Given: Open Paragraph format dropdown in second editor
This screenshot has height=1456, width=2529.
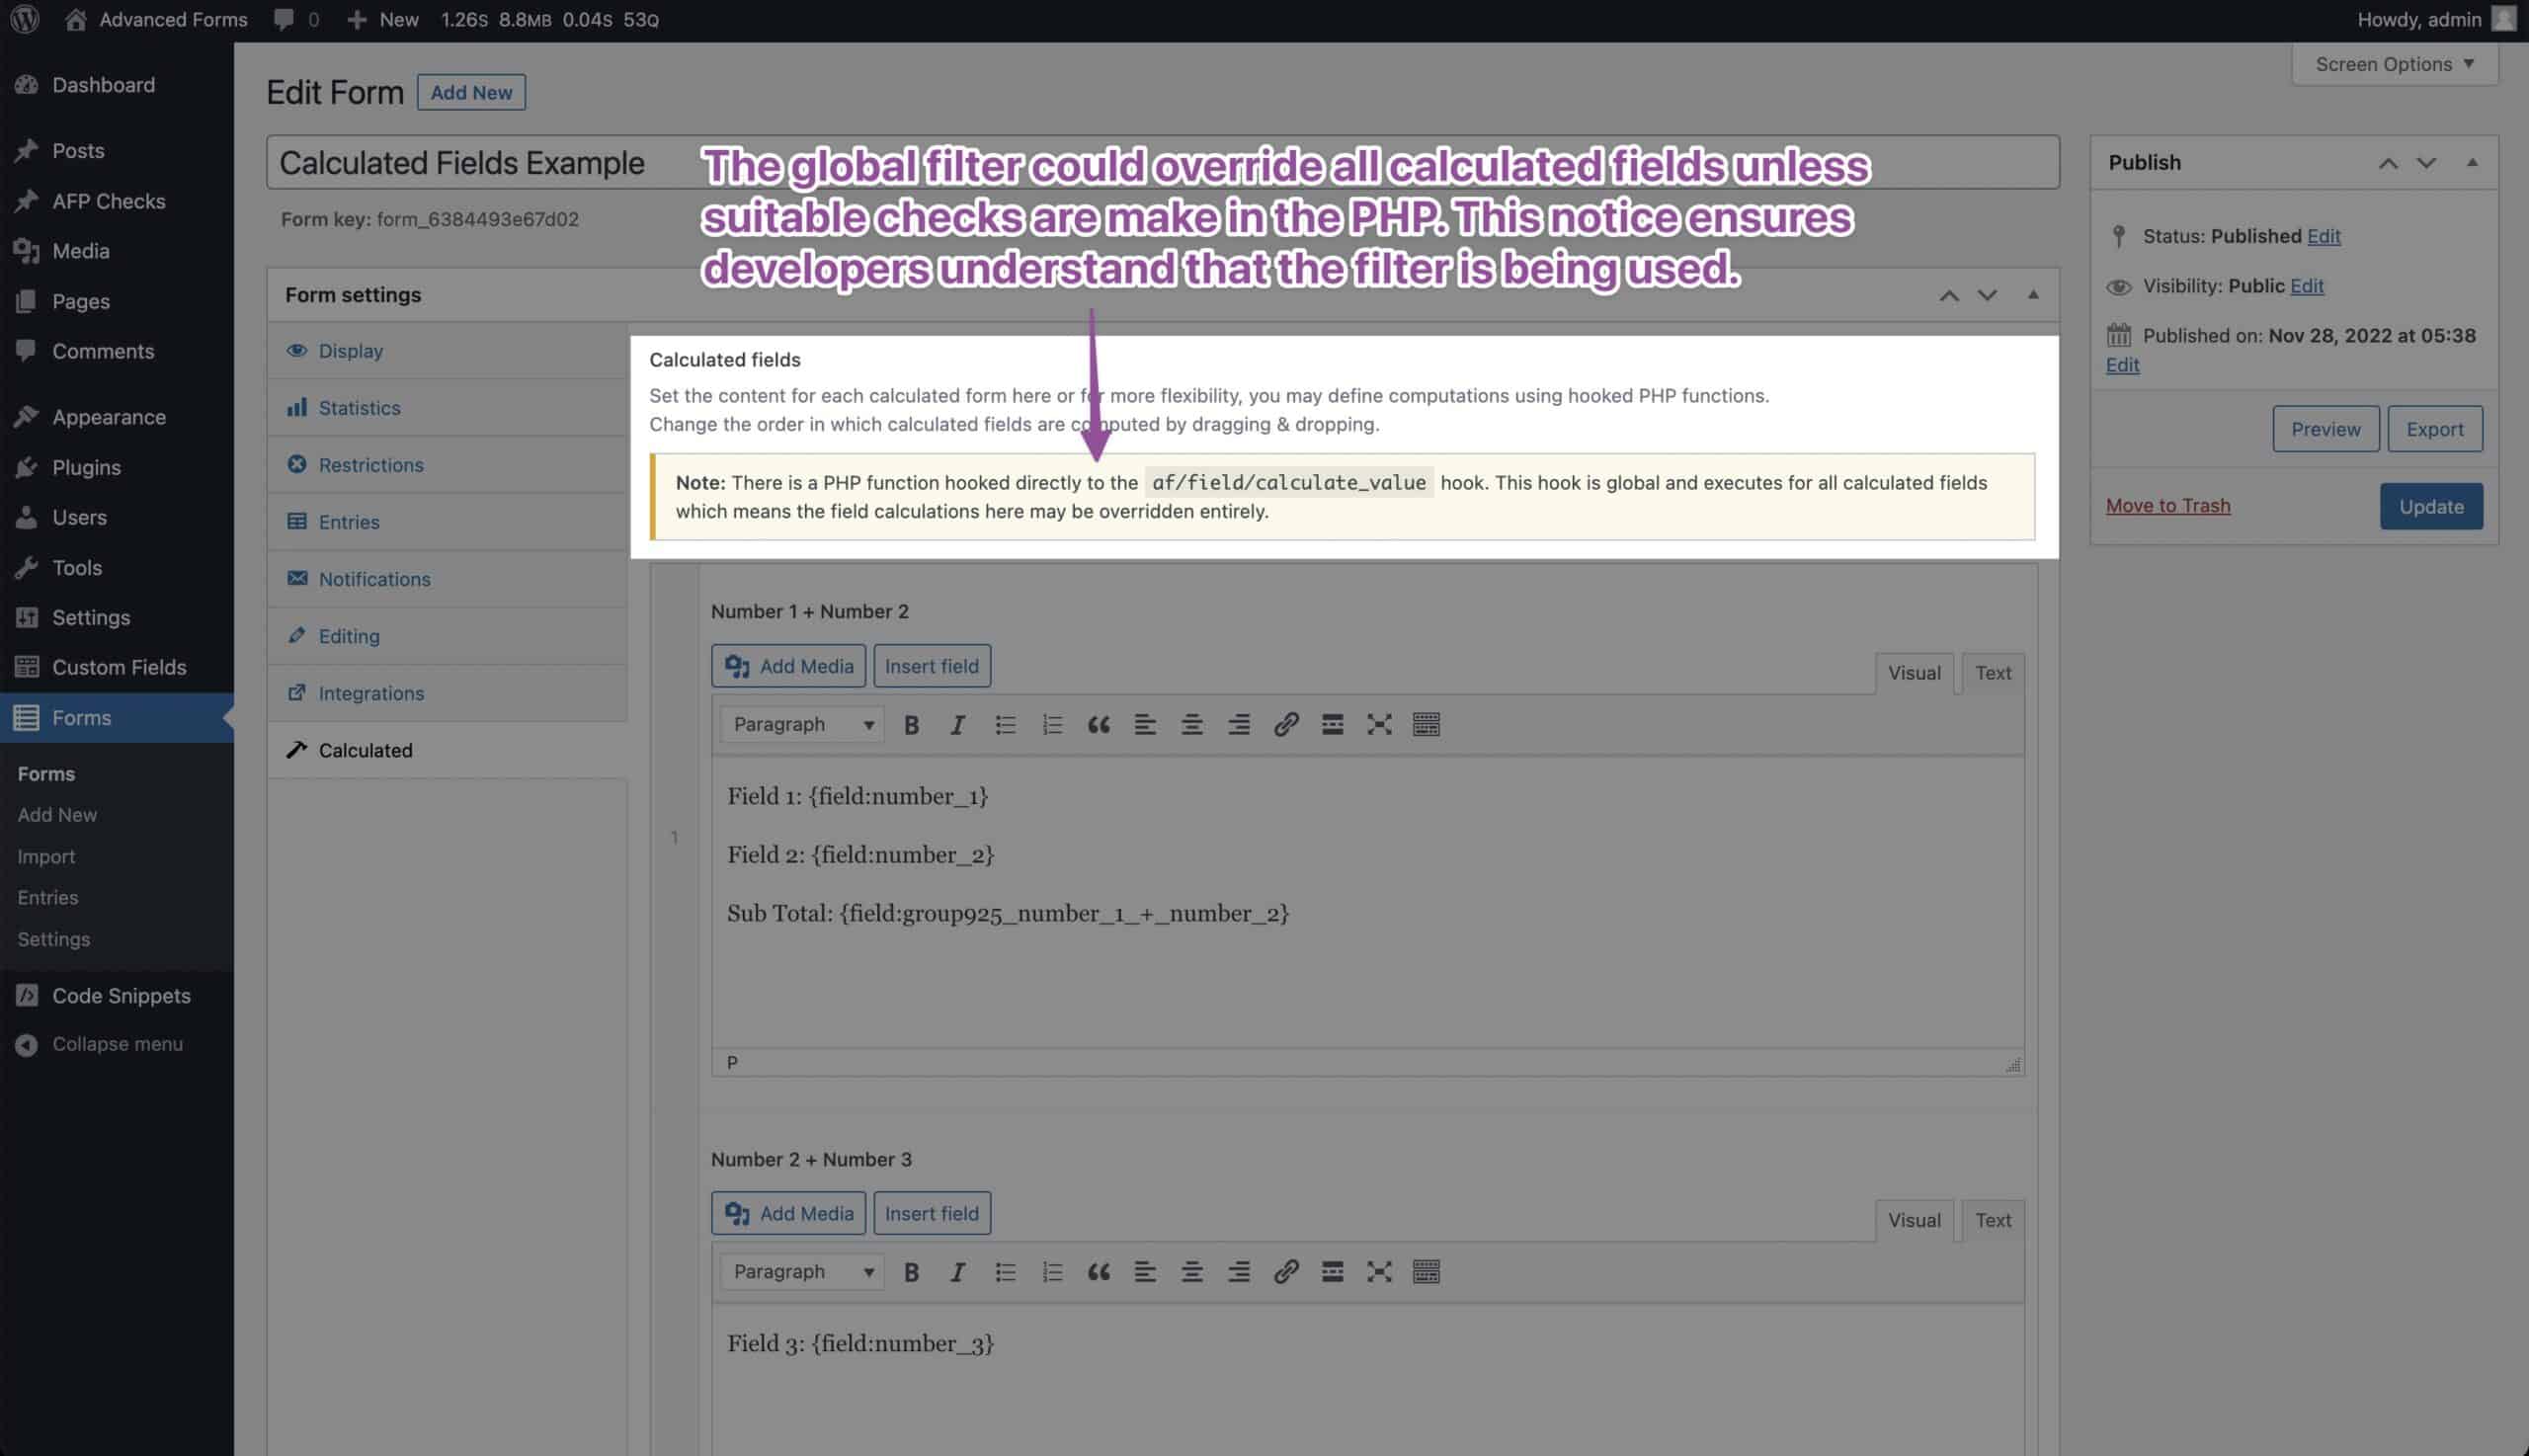Looking at the screenshot, I should (802, 1272).
